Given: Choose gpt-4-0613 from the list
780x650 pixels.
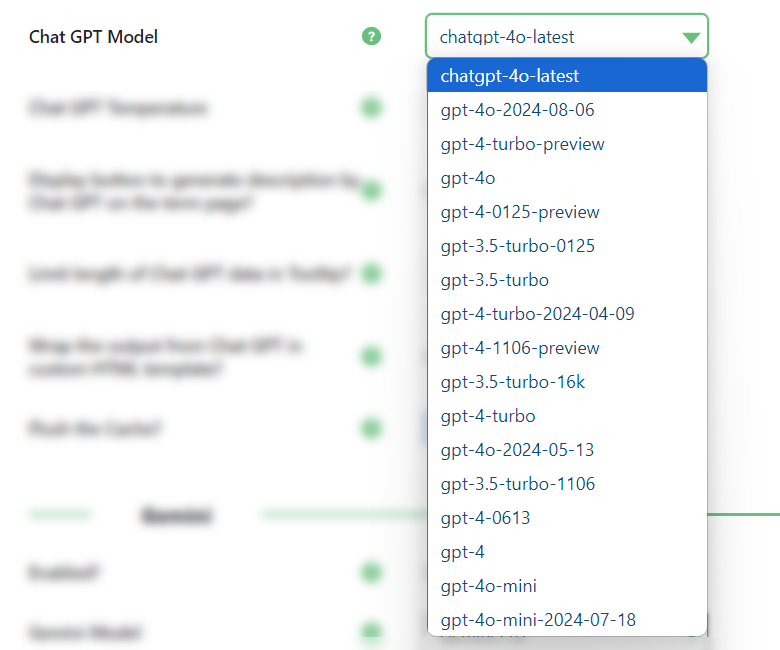Looking at the screenshot, I should 567,518.
